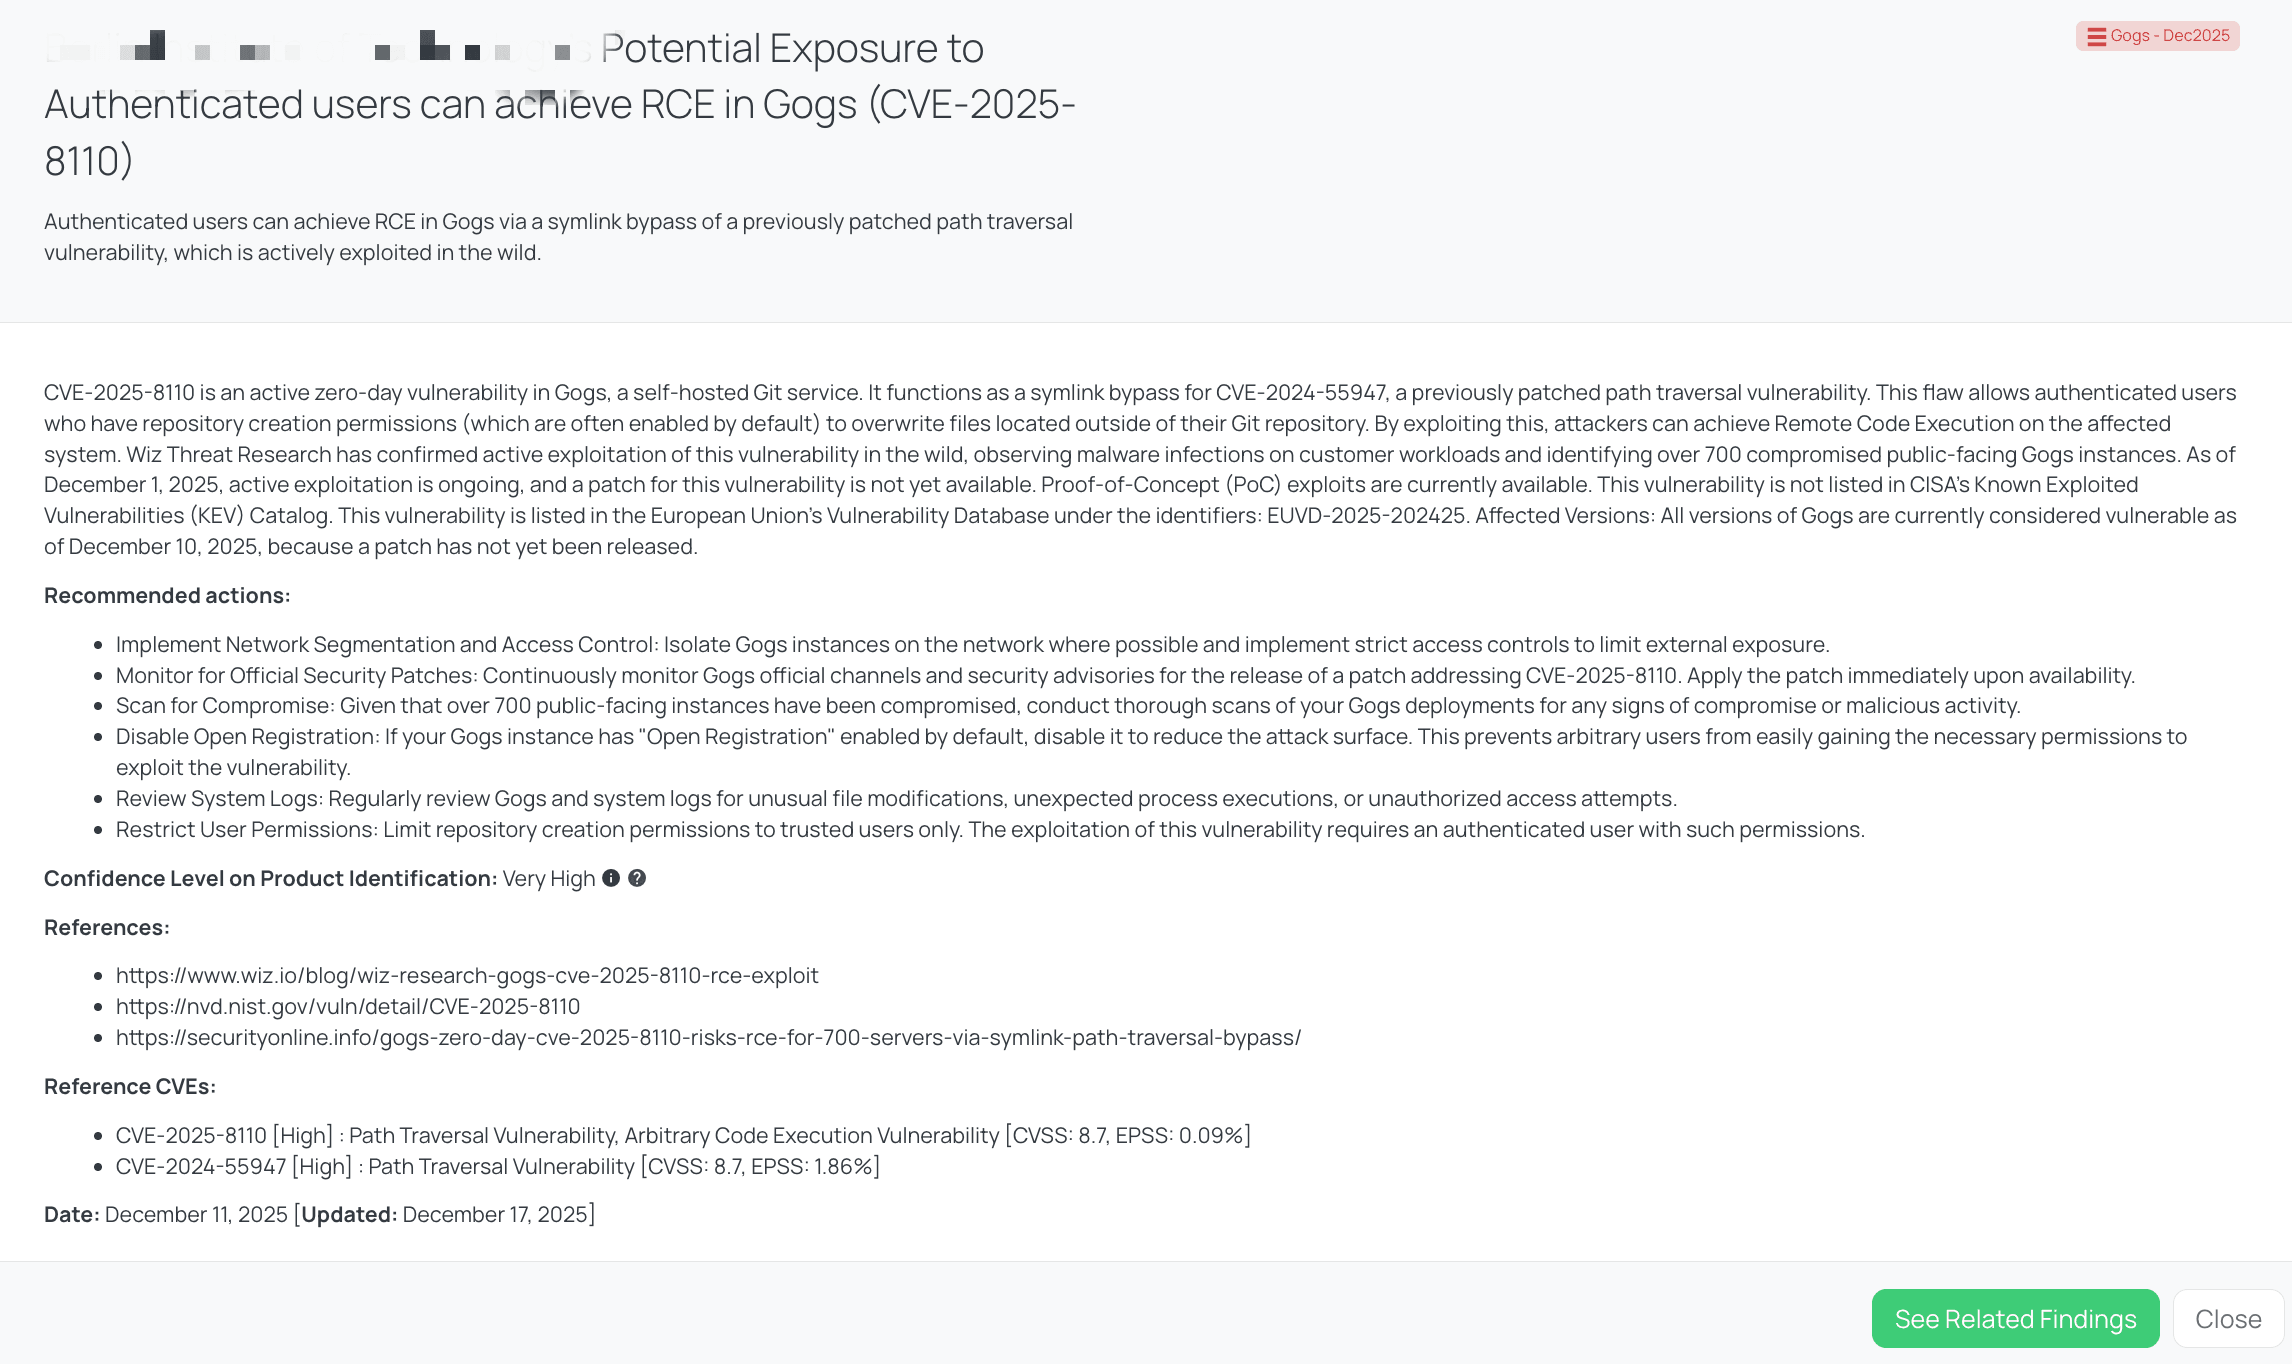Click See Related Findings

(2015, 1318)
